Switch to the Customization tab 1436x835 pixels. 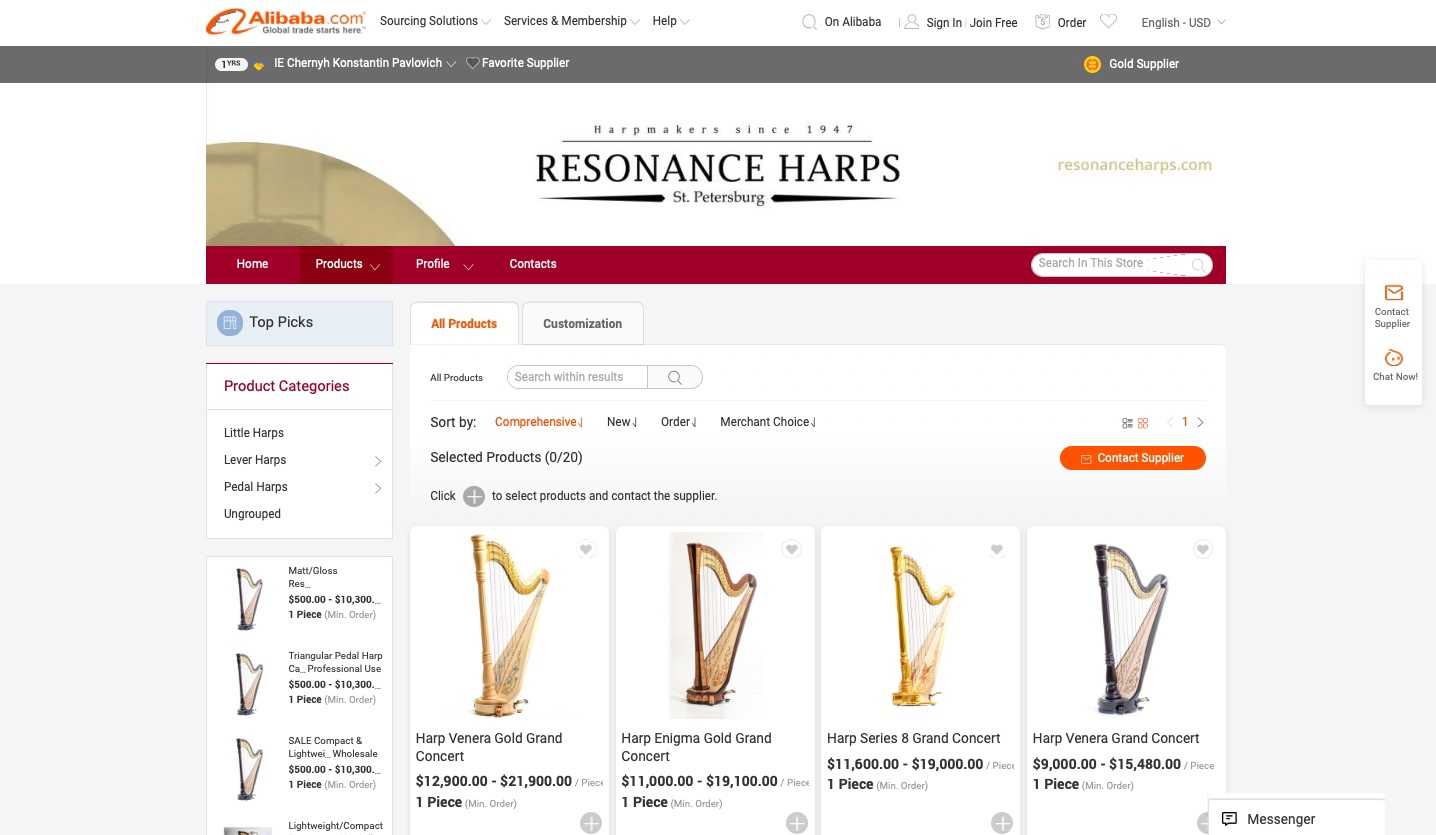coord(583,323)
